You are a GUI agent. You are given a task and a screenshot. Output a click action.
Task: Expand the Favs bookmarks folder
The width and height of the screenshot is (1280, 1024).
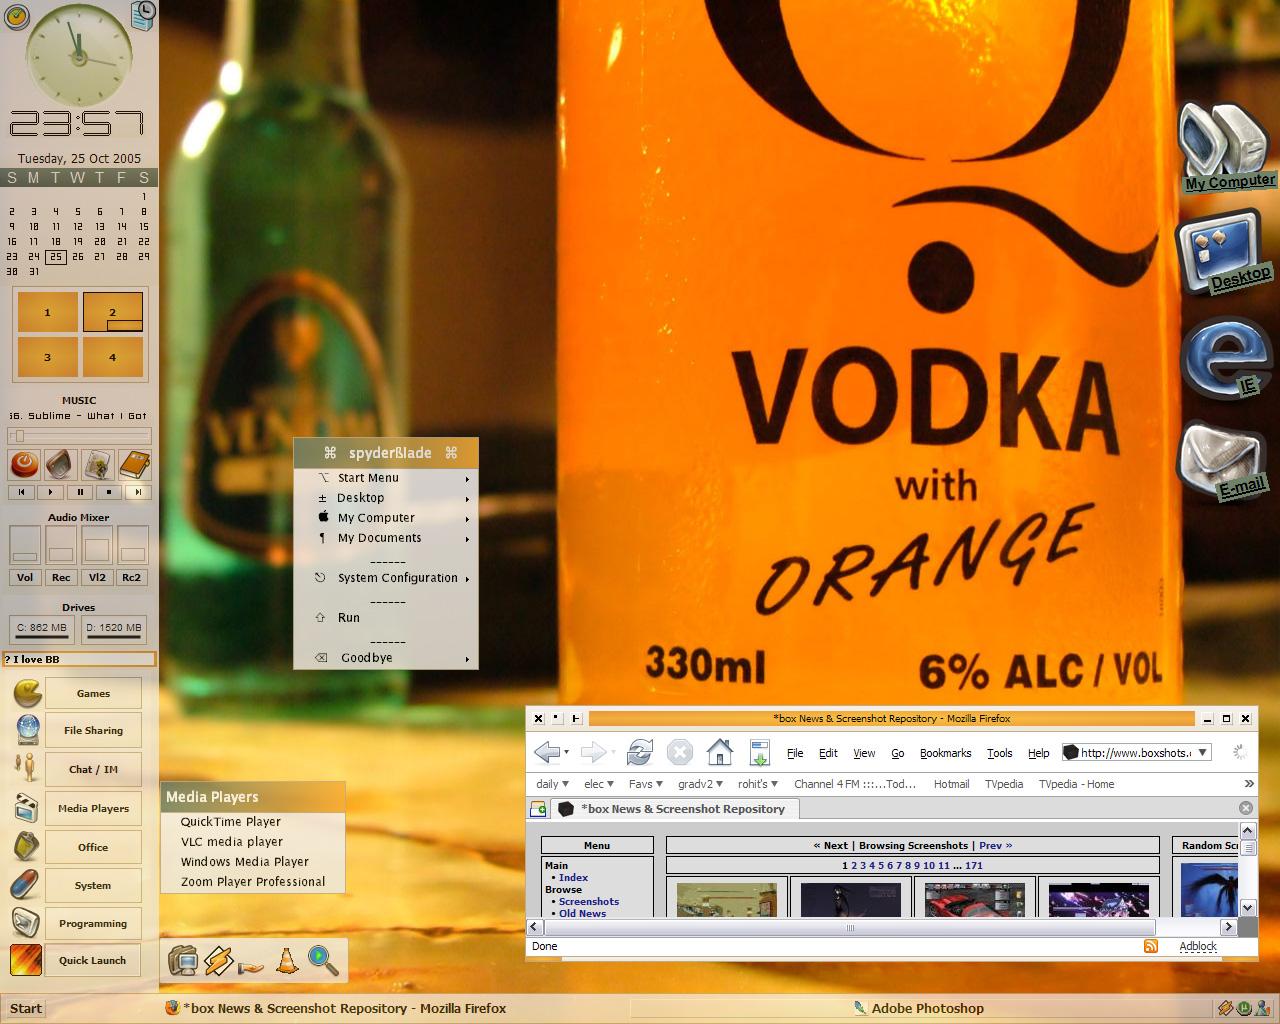(x=646, y=784)
